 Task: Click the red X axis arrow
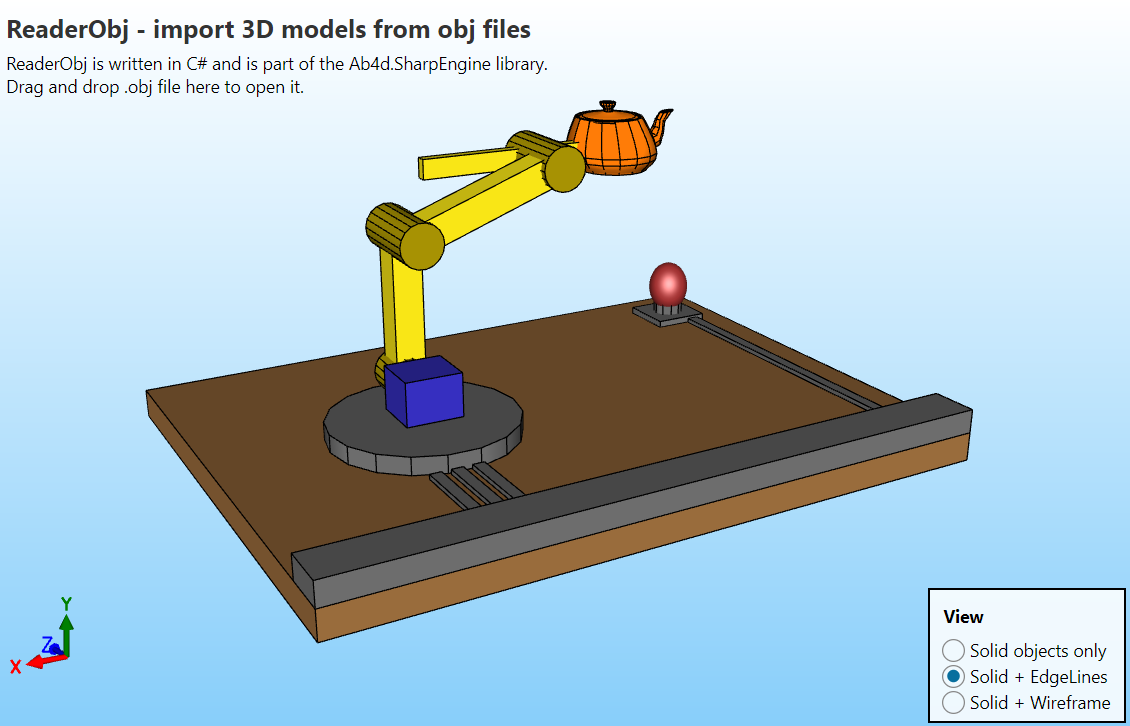tap(38, 661)
